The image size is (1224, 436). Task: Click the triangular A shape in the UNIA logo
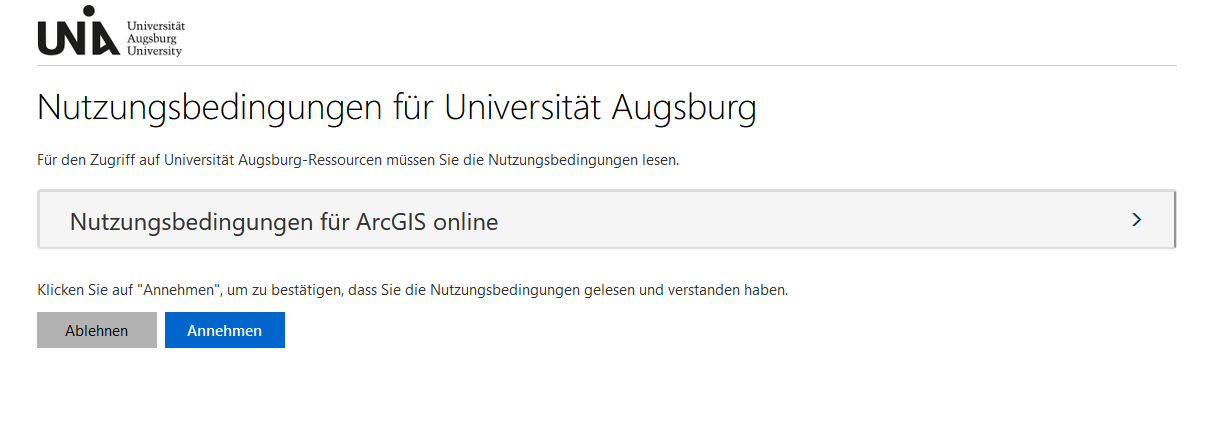[x=107, y=41]
